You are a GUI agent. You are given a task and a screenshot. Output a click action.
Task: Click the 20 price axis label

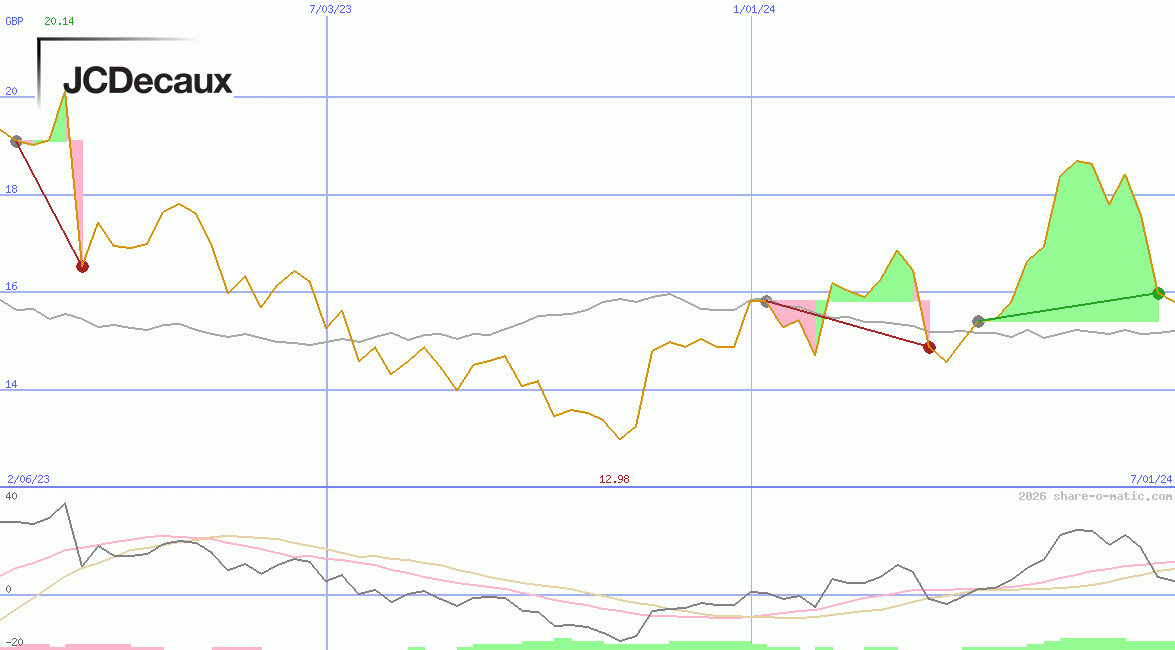tap(12, 91)
